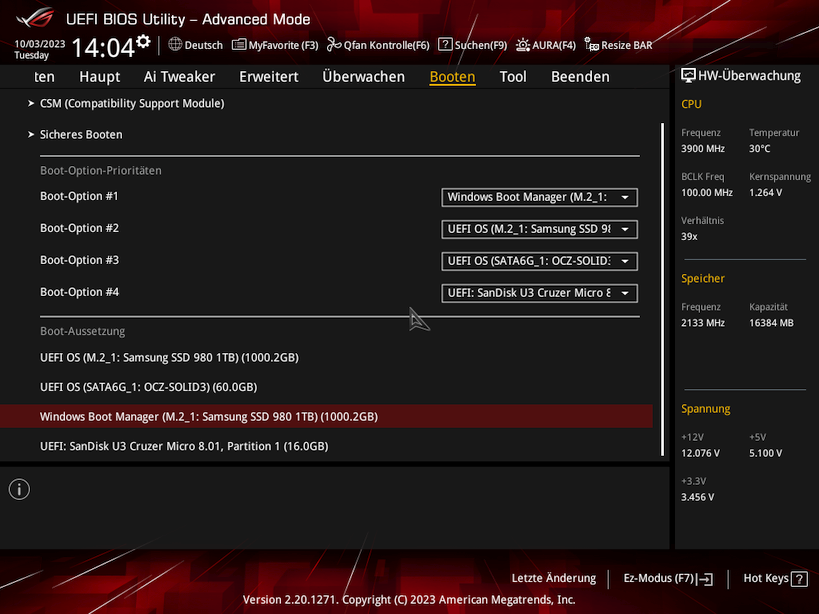Click the Hot Keys question mark icon

click(x=799, y=578)
